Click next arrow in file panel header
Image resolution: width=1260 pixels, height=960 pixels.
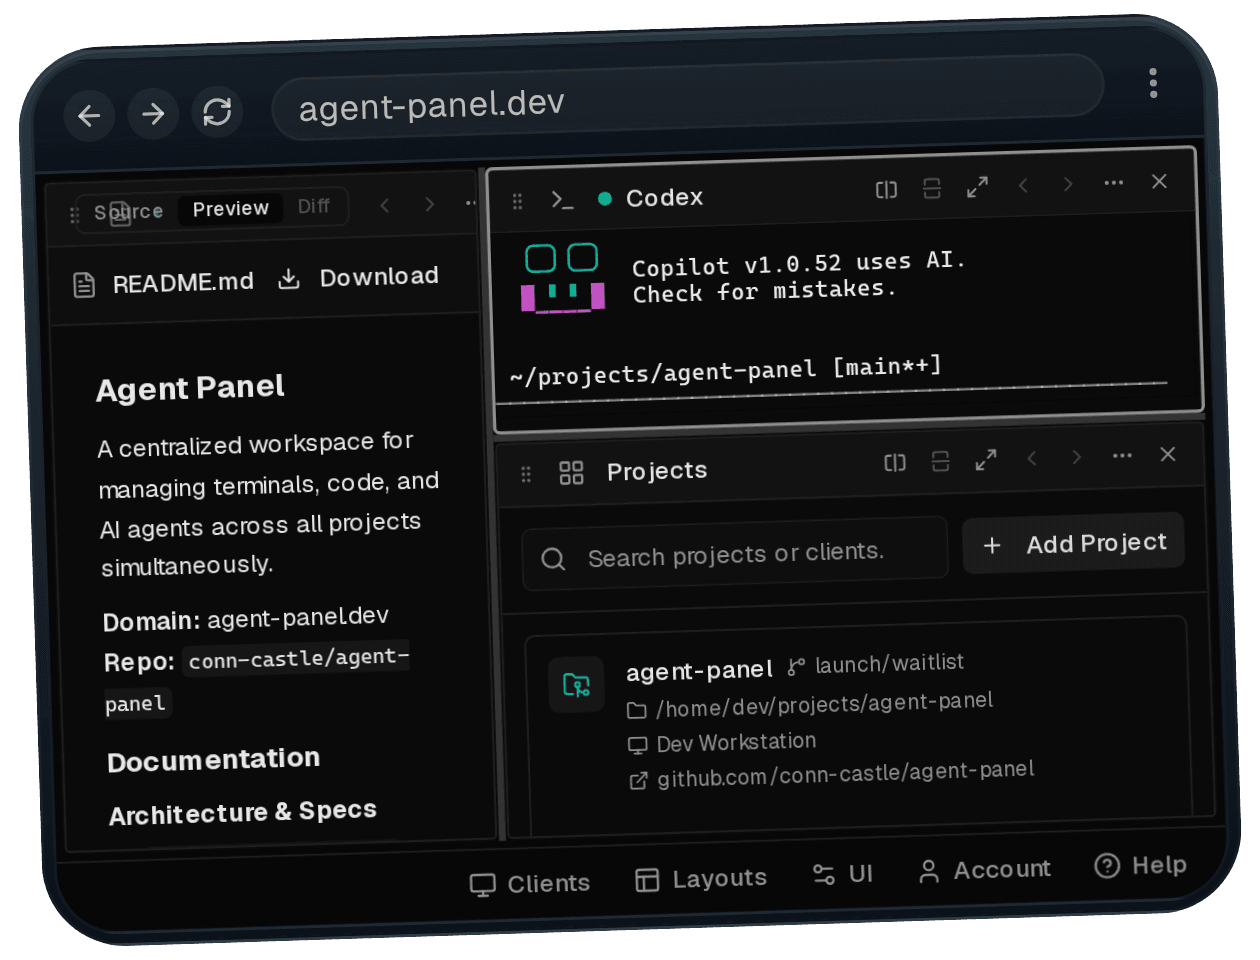click(429, 204)
